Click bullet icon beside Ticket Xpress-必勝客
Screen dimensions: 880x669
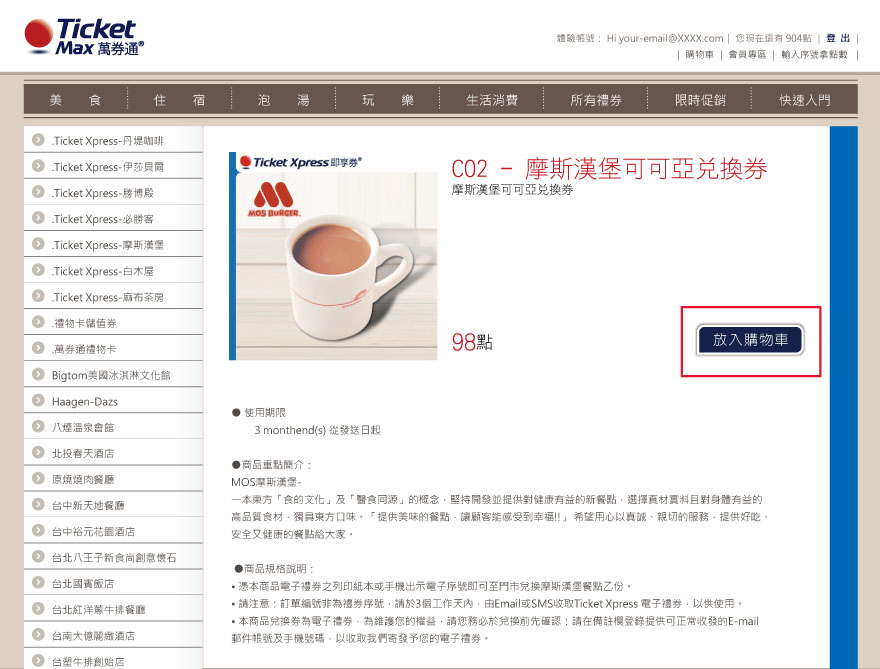(38, 218)
